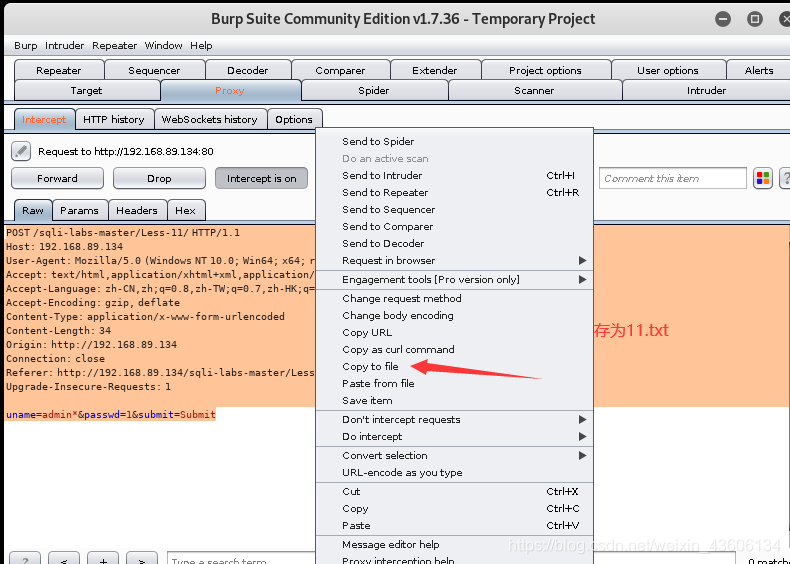Select Send to Decoder entry

point(454,243)
